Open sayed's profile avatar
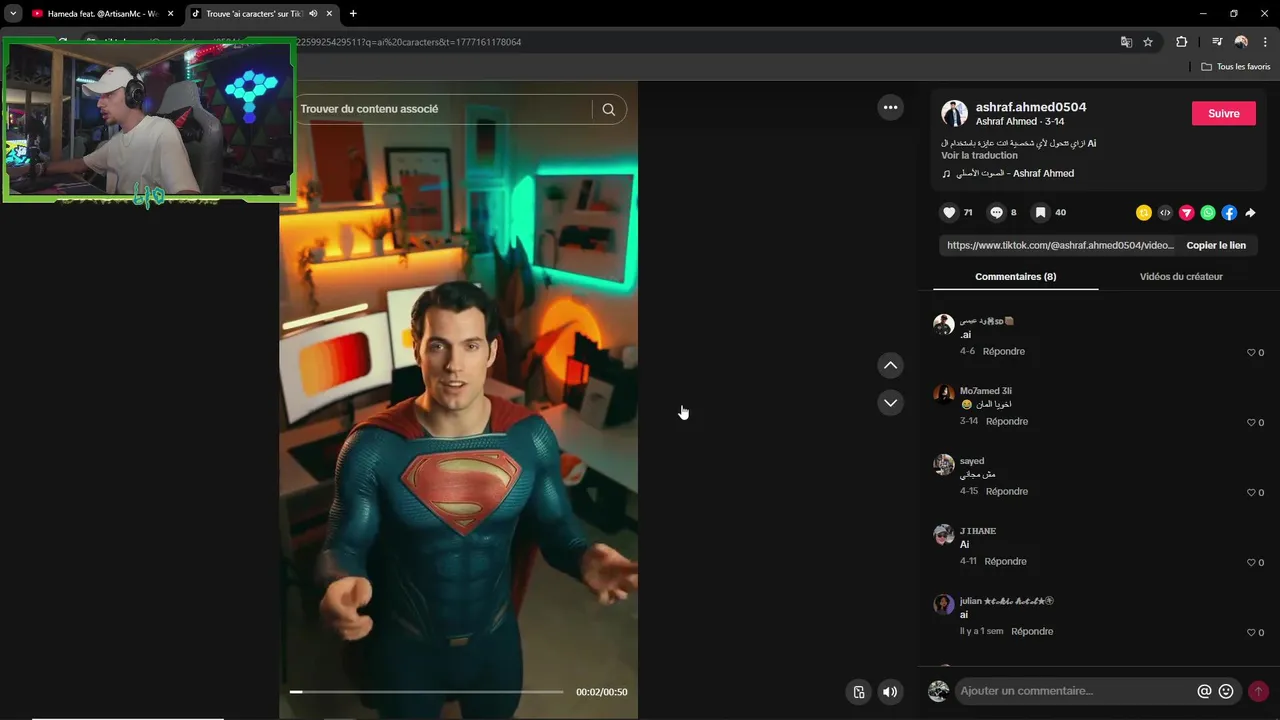 click(x=944, y=464)
